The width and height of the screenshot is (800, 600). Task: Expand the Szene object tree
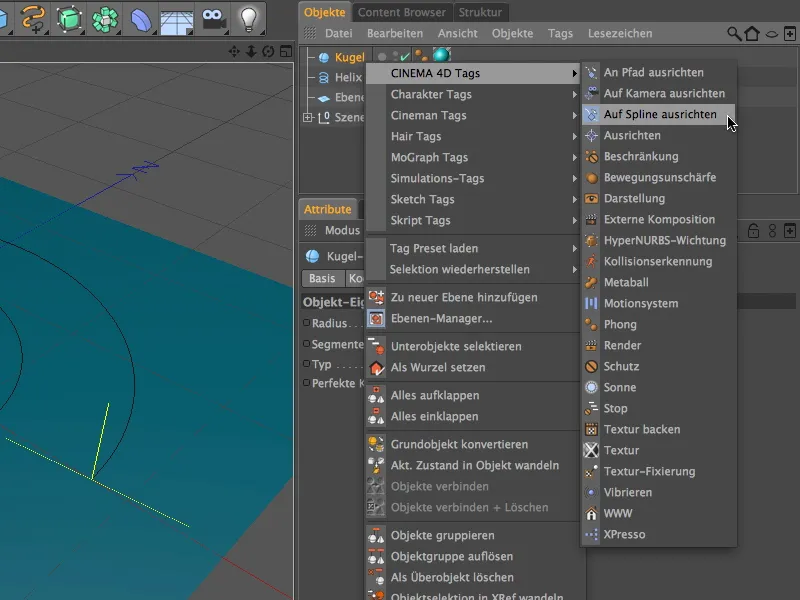(x=307, y=117)
